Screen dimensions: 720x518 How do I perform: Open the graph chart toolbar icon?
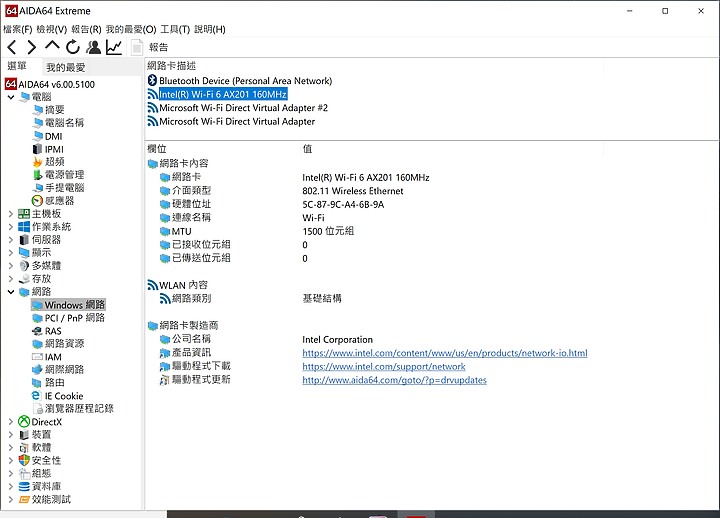click(114, 47)
